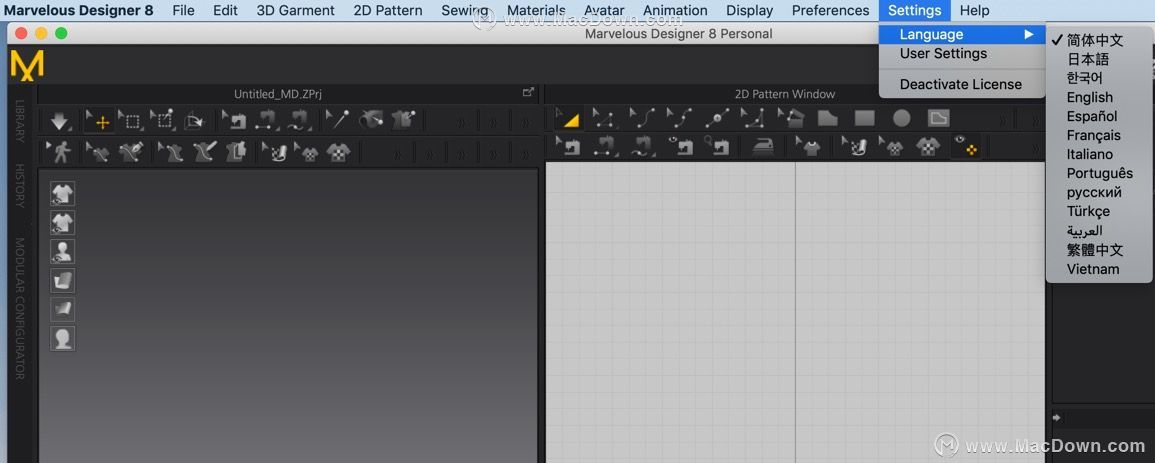
Task: Toggle Show Sewing eye icon in 2D toolbar
Action: [x=681, y=148]
